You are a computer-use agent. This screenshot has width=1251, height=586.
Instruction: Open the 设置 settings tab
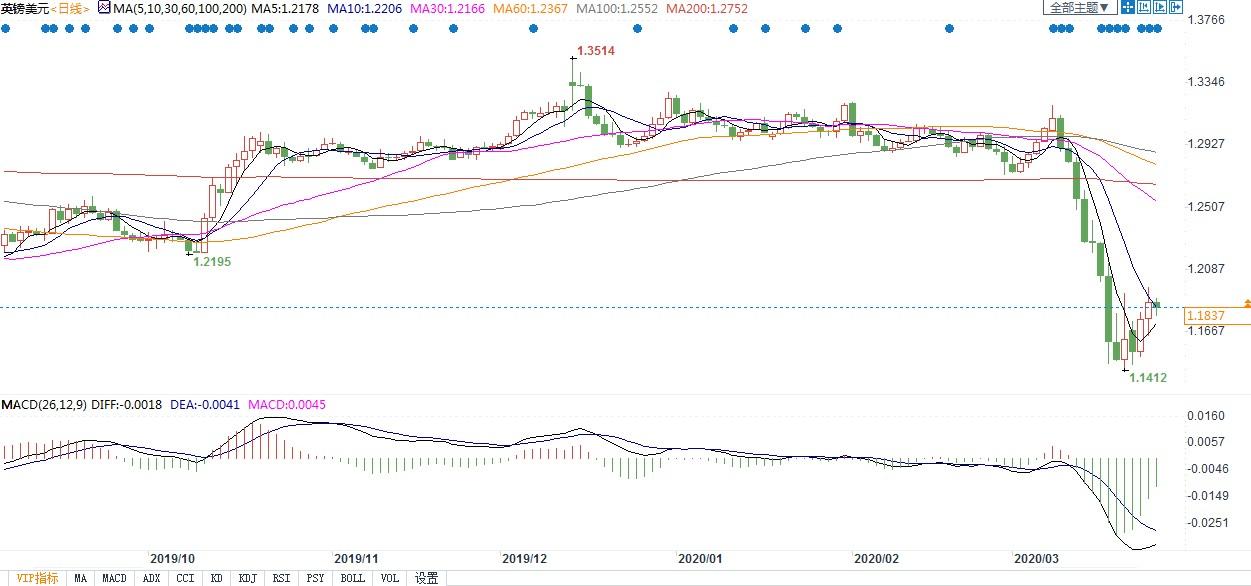click(426, 578)
